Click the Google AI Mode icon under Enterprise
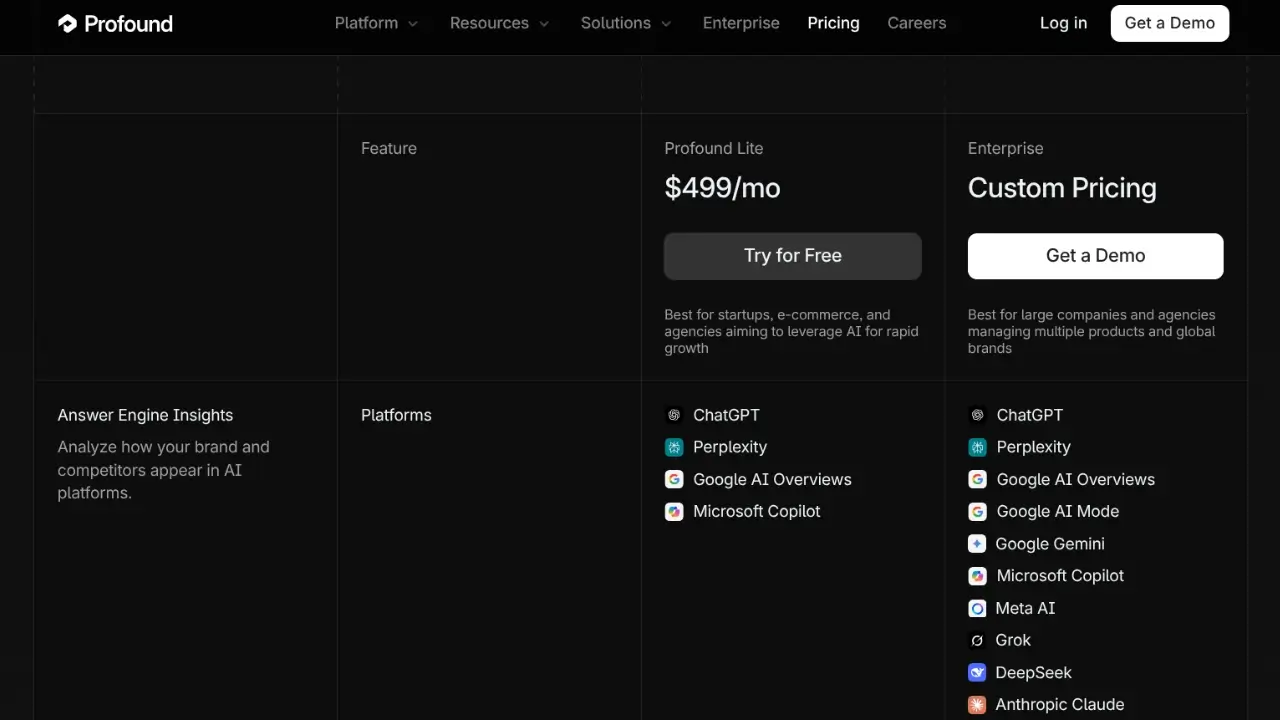This screenshot has height=720, width=1280. 978,511
